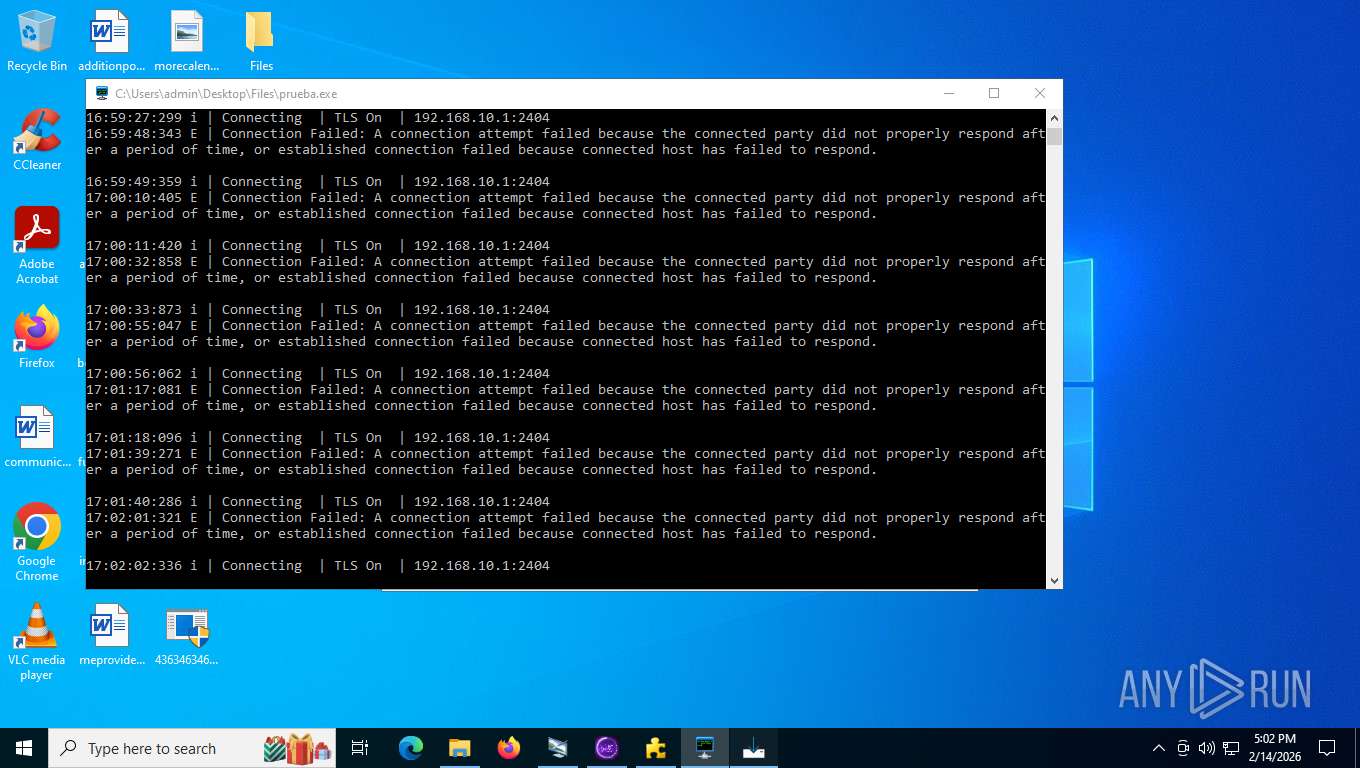Launch CCleaner from desktop shortcut
The width and height of the screenshot is (1360, 768).
click(x=37, y=139)
